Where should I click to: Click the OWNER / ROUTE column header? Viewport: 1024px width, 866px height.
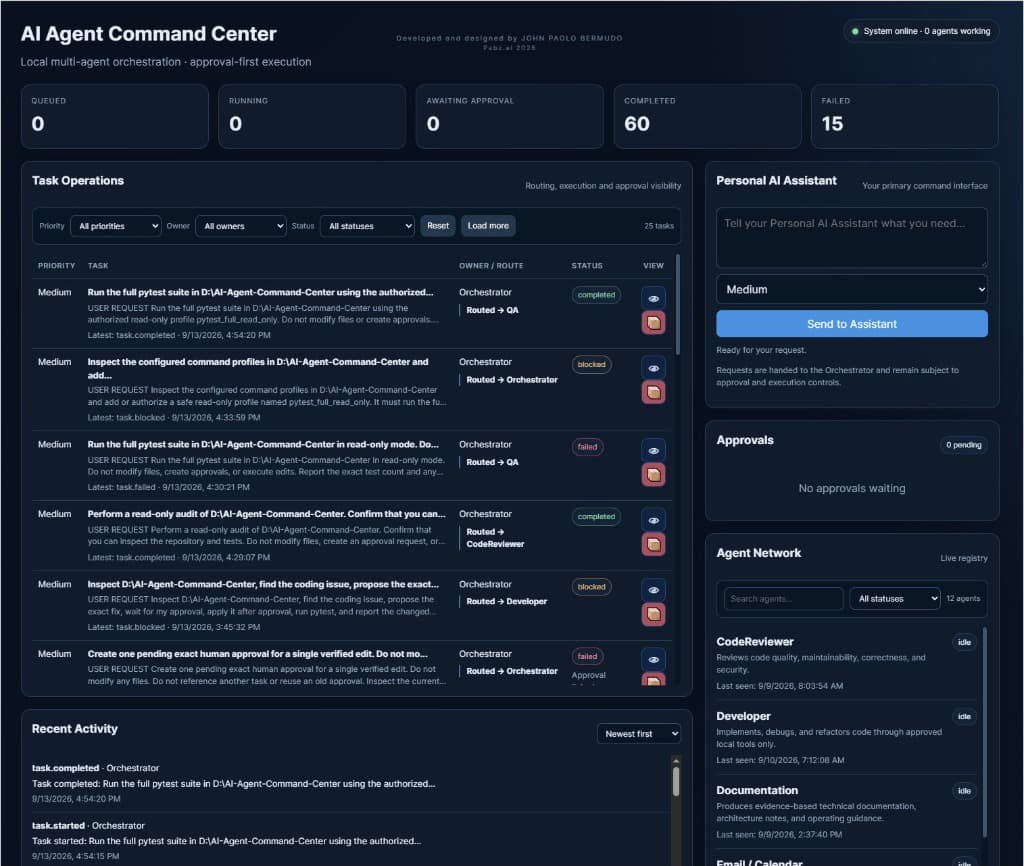click(x=491, y=266)
